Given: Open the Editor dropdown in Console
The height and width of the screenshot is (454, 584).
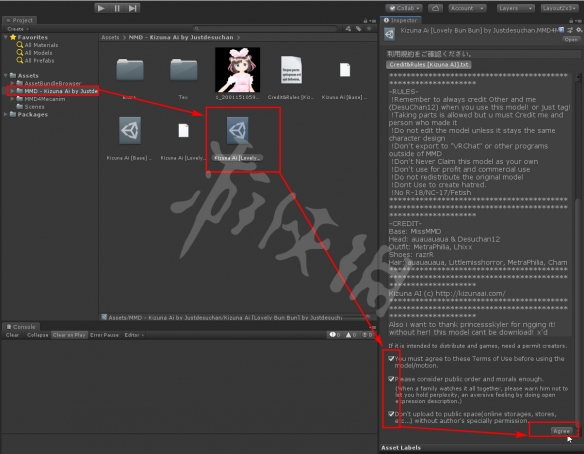Looking at the screenshot, I should (x=134, y=335).
